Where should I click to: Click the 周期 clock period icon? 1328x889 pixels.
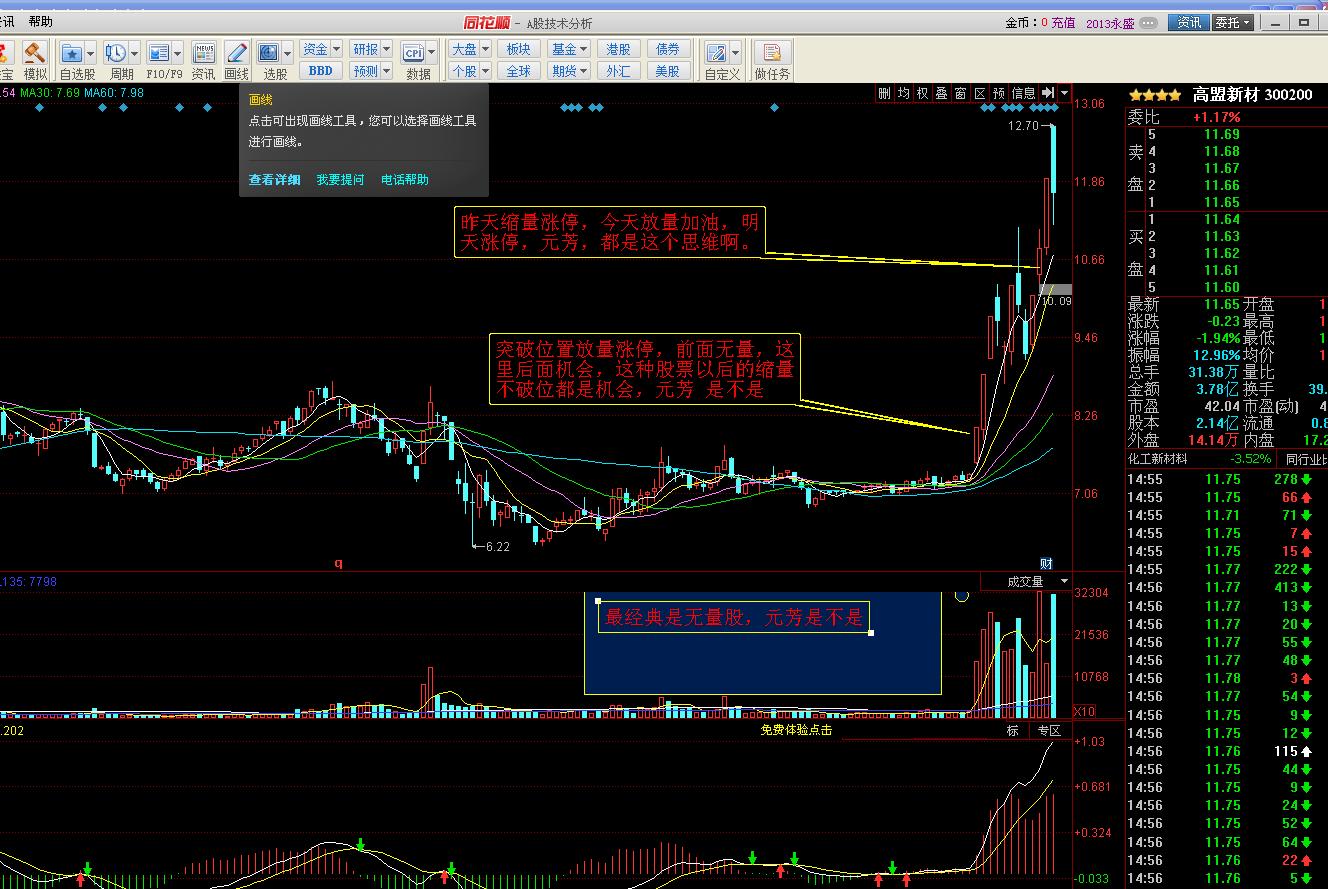pyautogui.click(x=116, y=60)
